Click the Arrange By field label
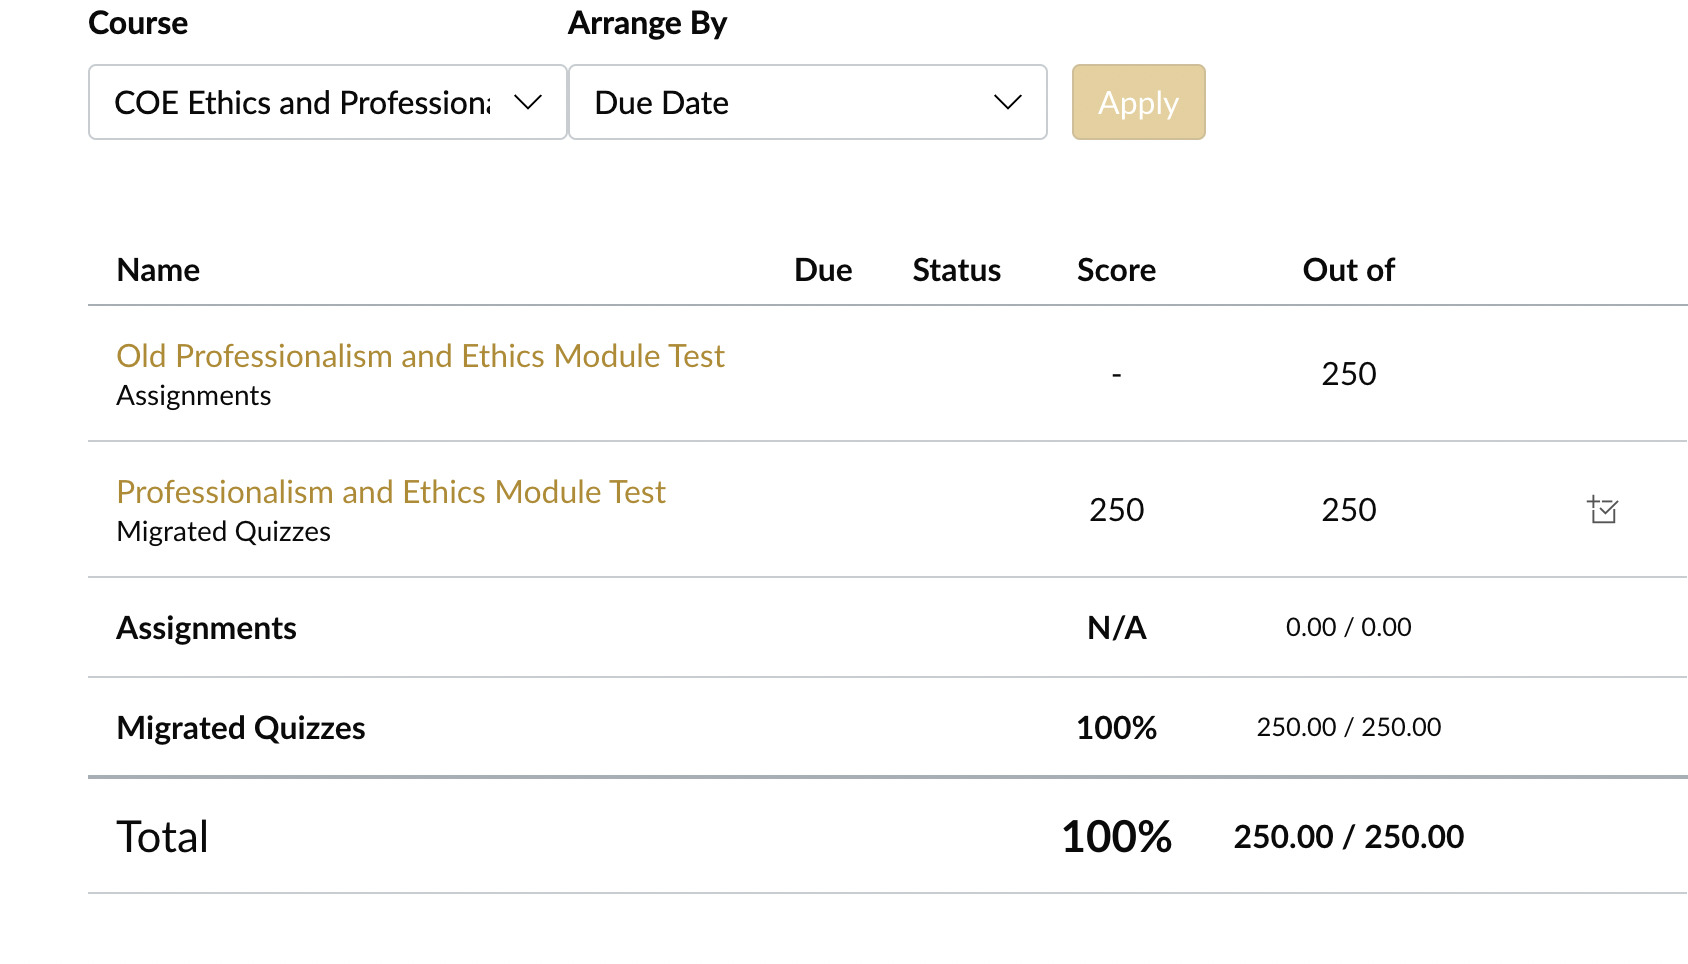 (647, 23)
